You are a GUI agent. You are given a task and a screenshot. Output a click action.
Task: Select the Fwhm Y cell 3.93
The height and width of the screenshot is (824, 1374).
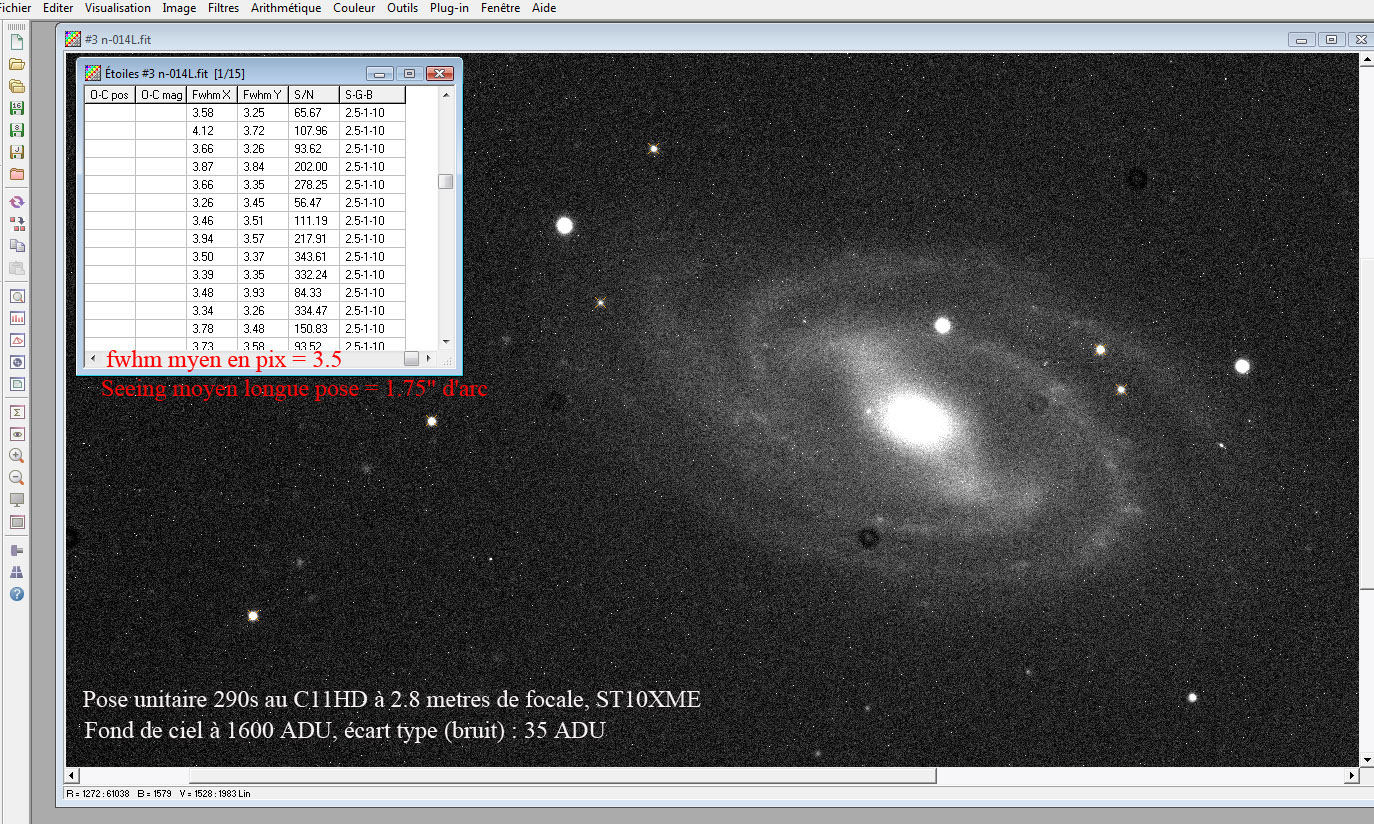point(263,293)
